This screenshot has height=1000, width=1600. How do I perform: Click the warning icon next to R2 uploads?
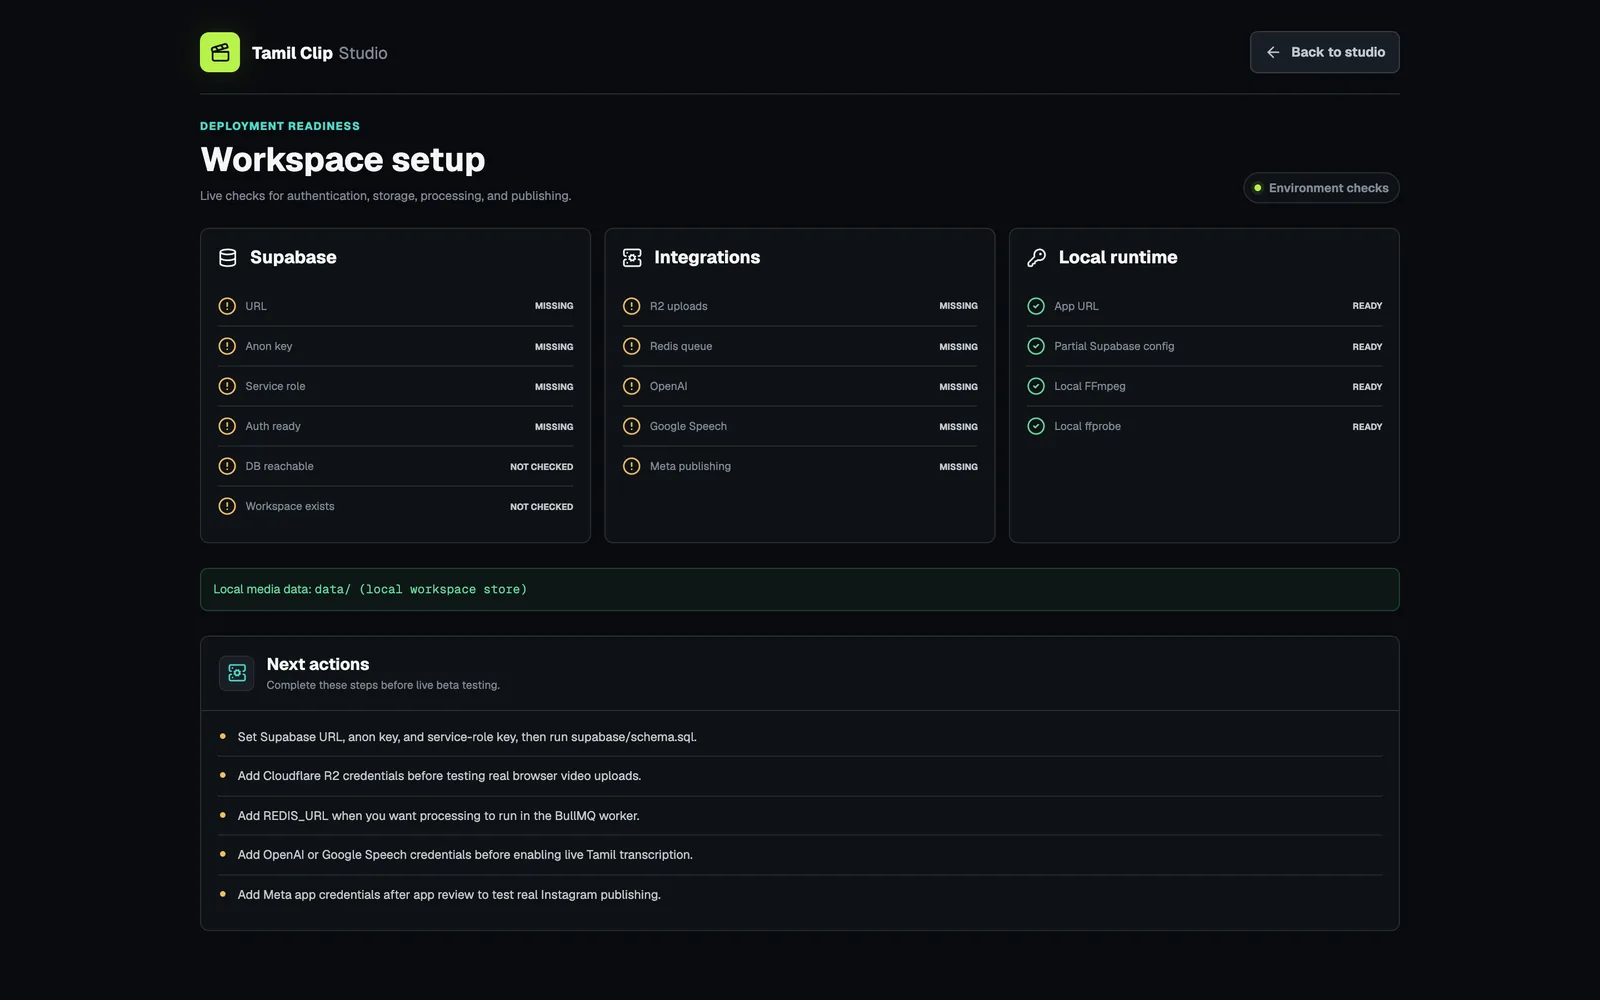point(631,306)
